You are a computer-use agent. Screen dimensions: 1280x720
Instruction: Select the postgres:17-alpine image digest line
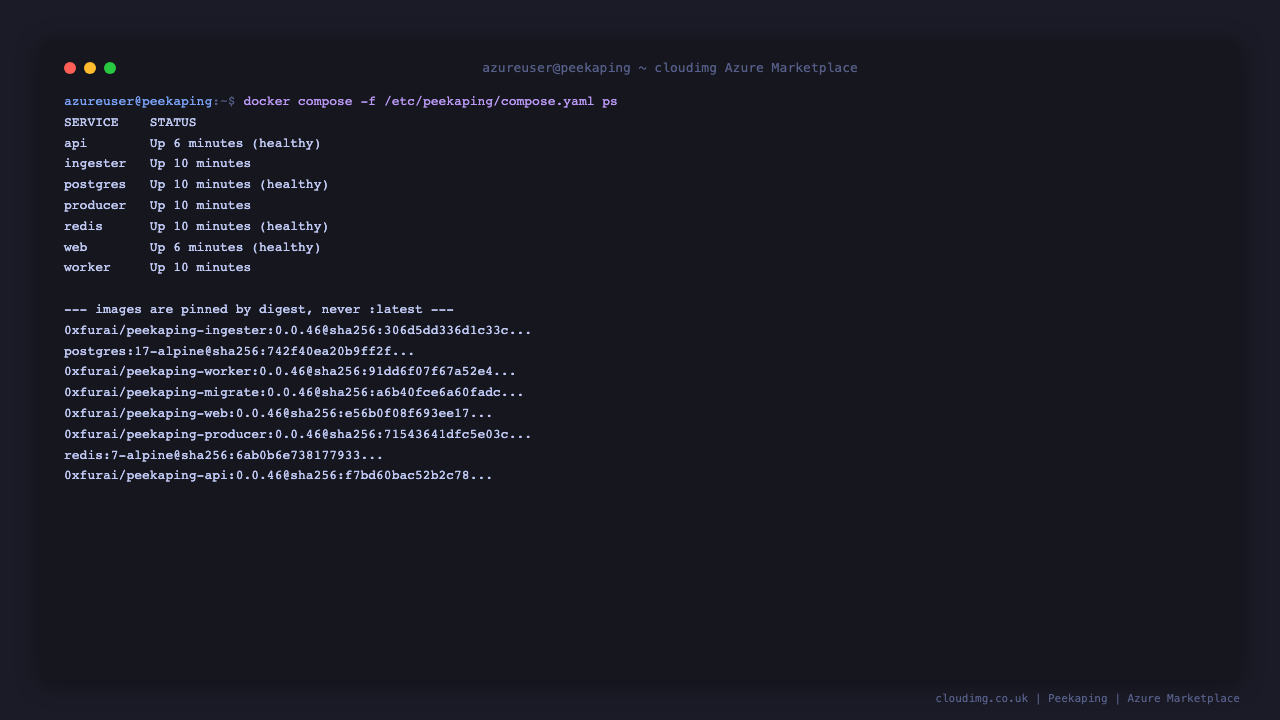239,351
